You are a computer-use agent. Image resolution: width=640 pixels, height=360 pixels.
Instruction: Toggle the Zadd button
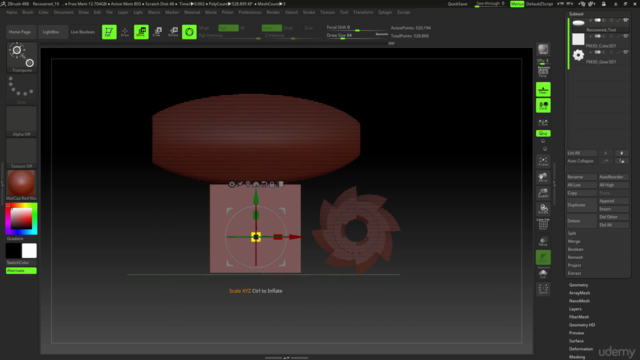(x=272, y=28)
